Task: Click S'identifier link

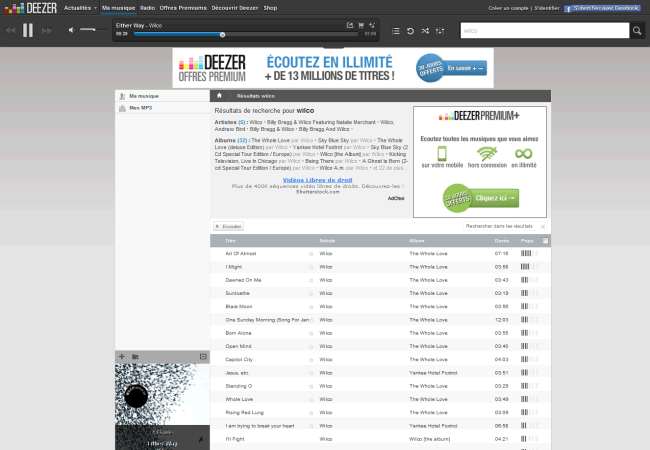Action: click(x=547, y=8)
